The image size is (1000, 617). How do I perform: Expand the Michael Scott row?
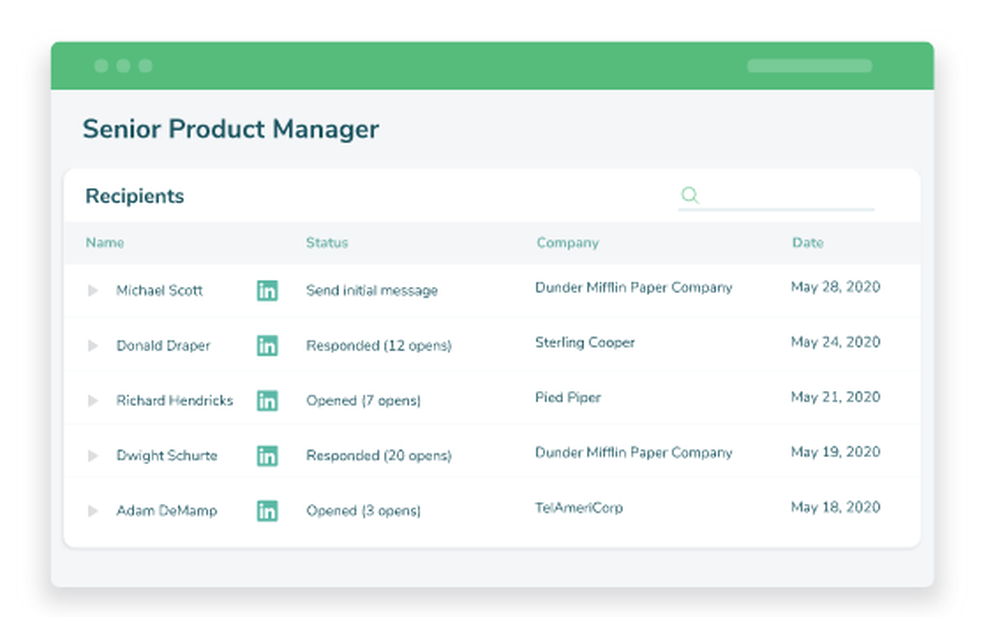click(x=93, y=290)
